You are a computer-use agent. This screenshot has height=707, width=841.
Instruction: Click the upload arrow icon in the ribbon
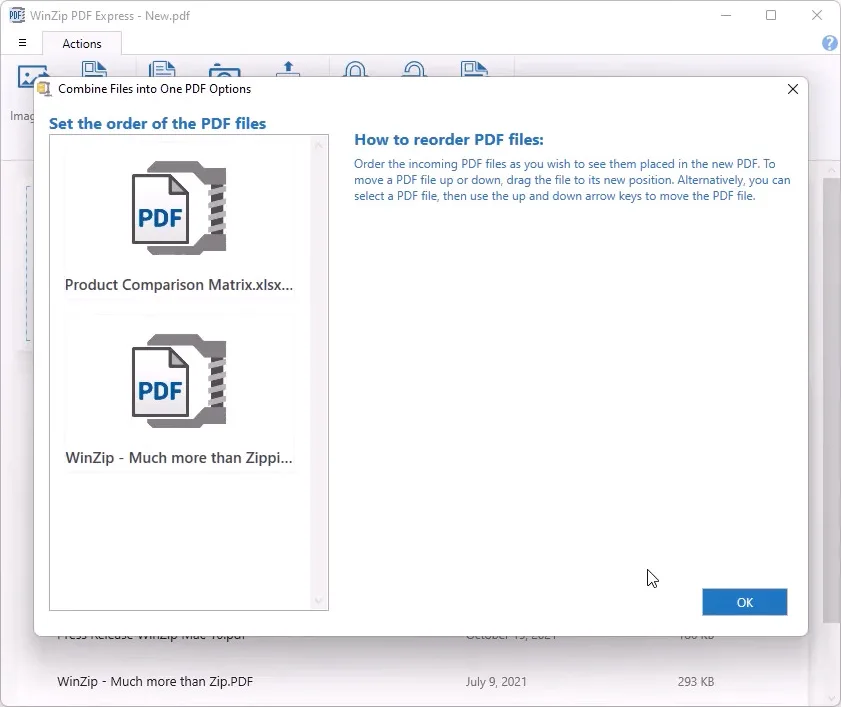[x=289, y=69]
